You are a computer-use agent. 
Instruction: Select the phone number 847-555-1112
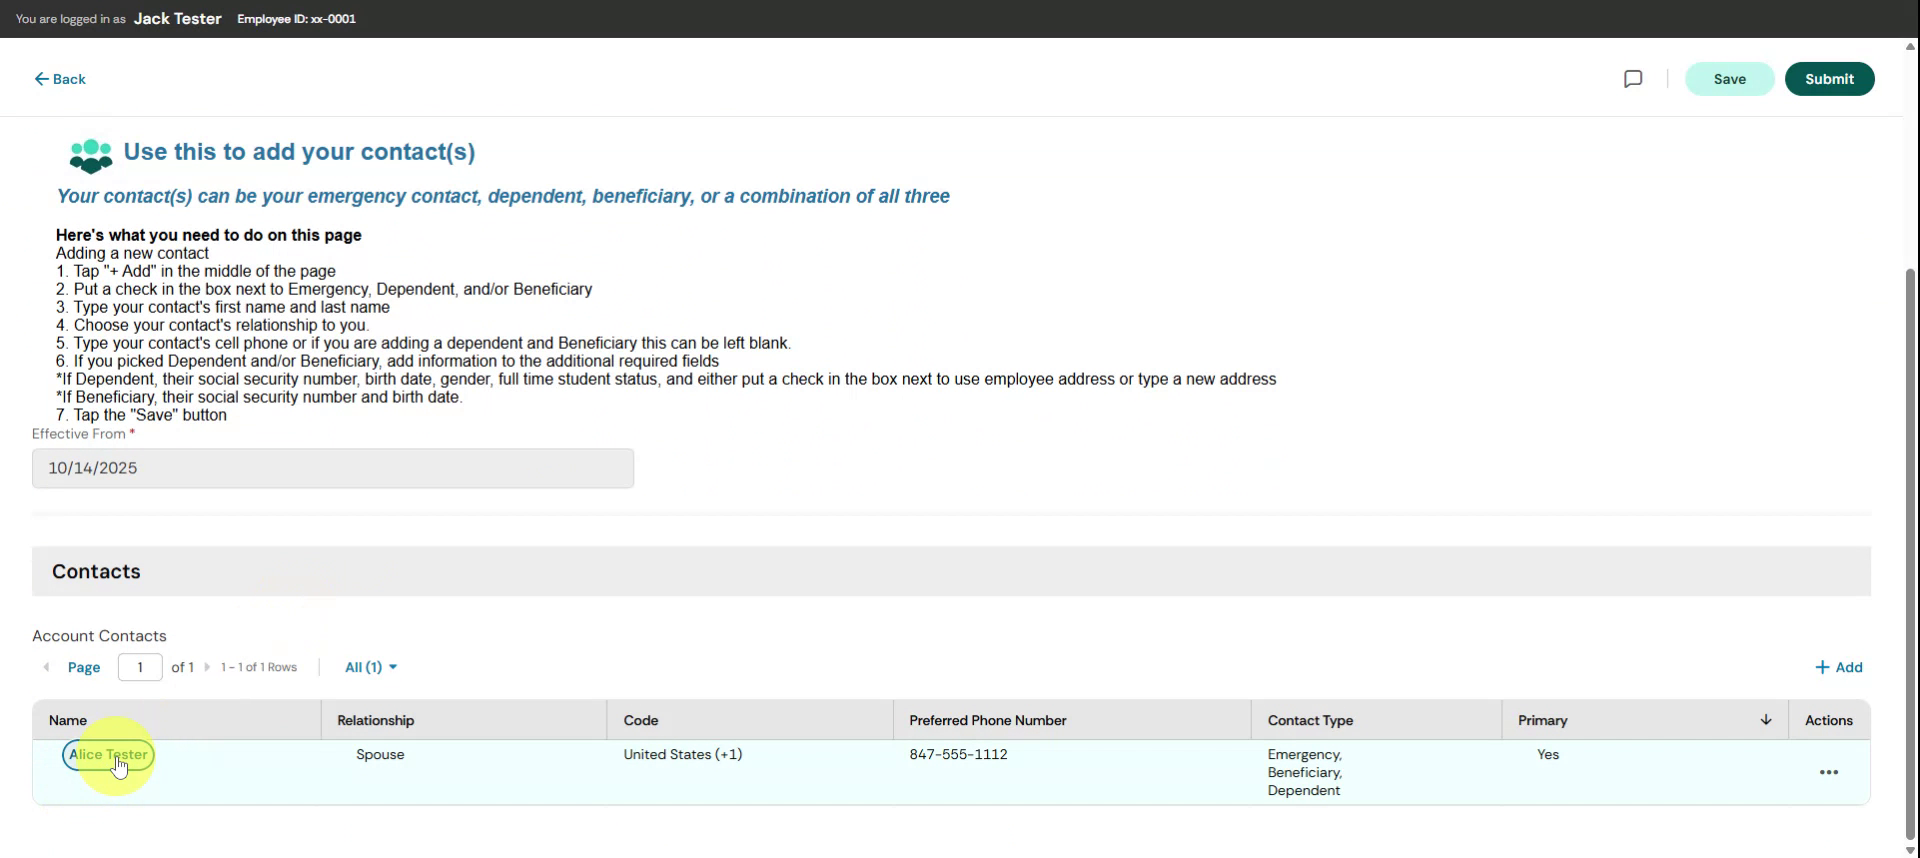(958, 755)
